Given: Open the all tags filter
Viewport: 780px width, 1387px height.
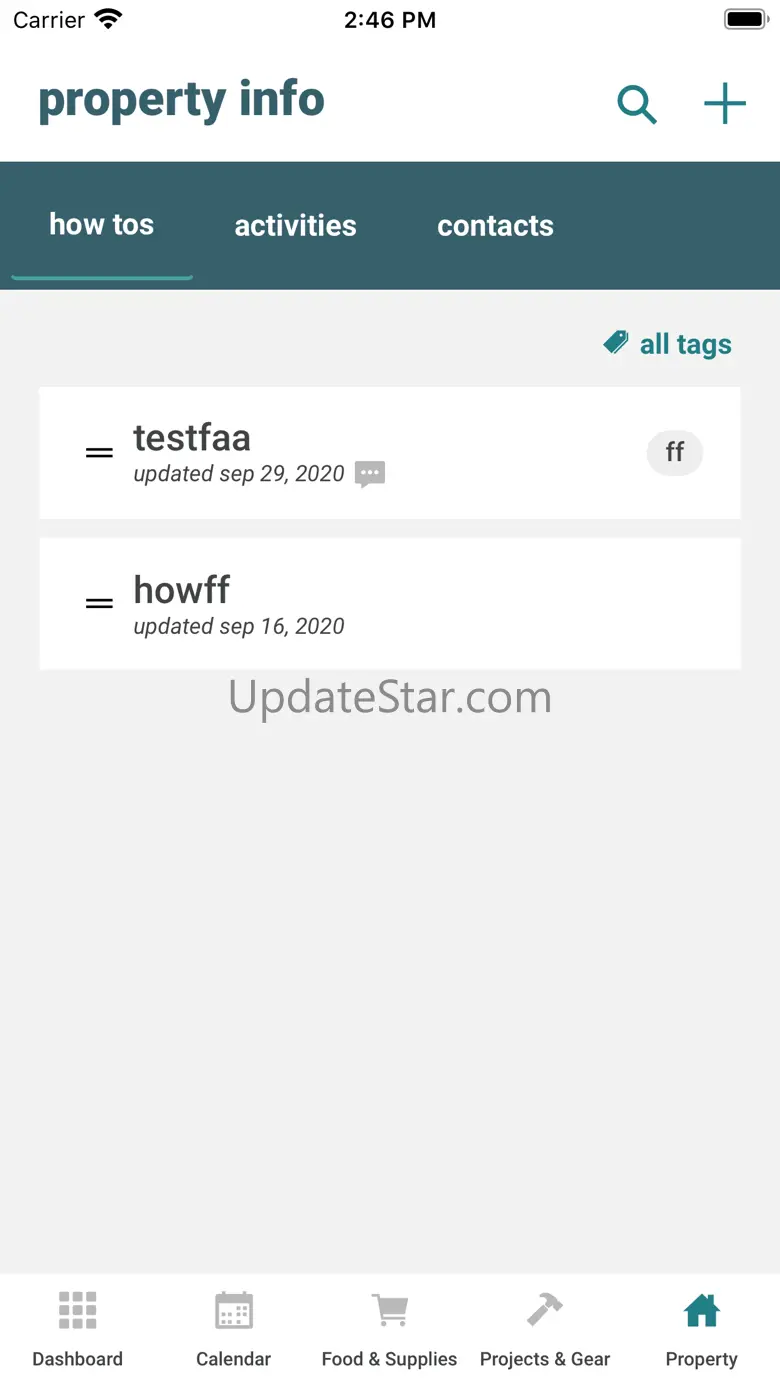Looking at the screenshot, I should (667, 344).
